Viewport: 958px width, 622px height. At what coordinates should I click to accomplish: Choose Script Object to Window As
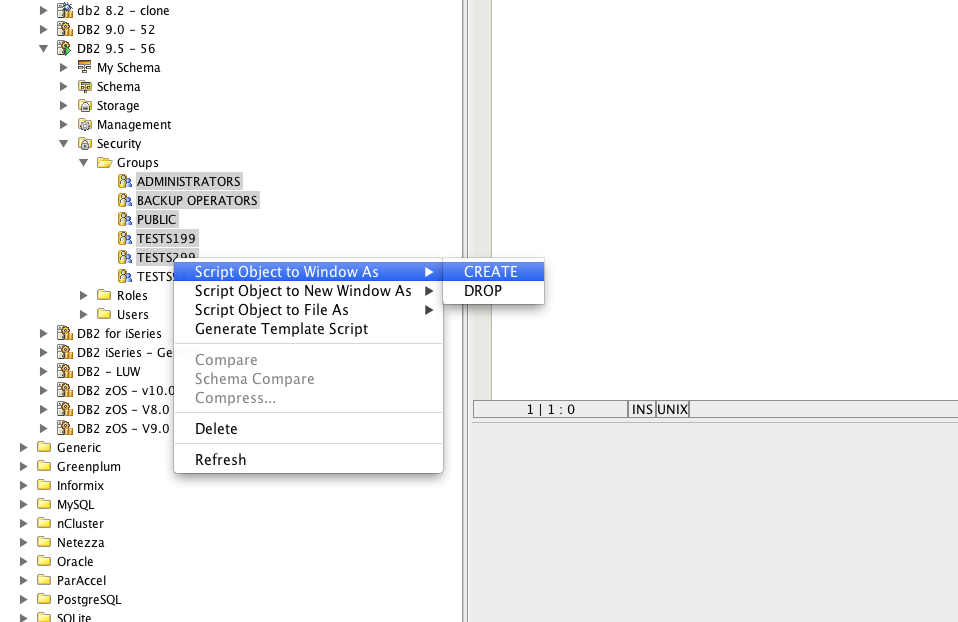pos(309,272)
